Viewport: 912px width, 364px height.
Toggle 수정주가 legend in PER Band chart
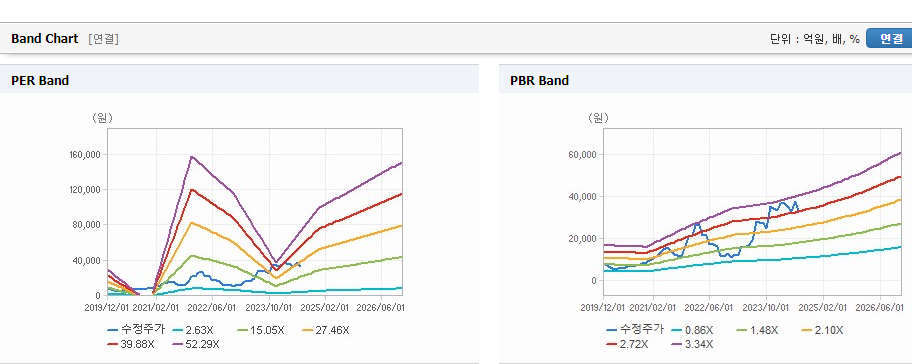136,330
